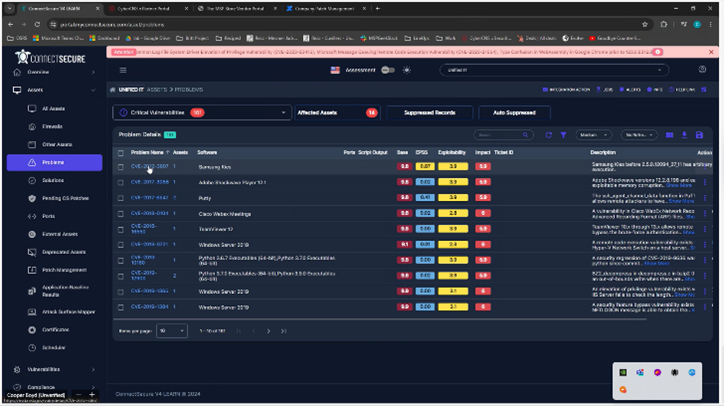
Task: Check the select-all checkbox in the table header
Action: [x=121, y=153]
